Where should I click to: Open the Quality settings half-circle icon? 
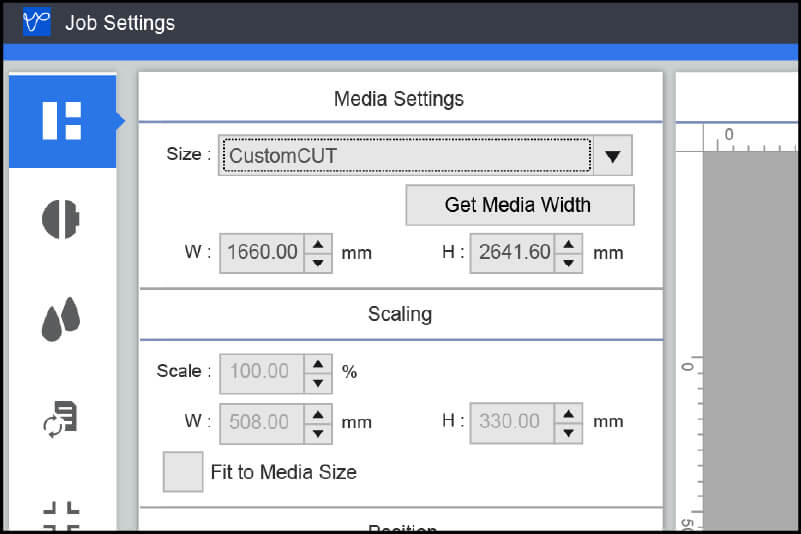[61, 219]
